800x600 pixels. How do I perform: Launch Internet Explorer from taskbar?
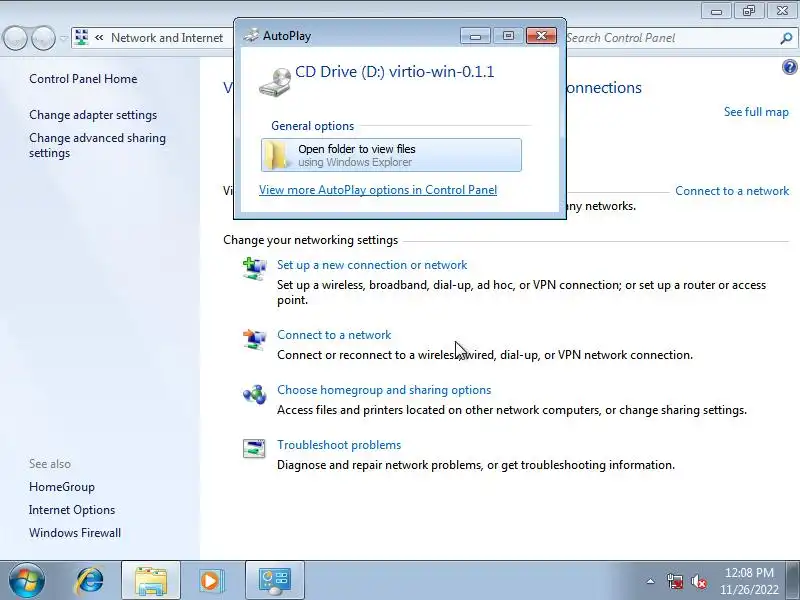[90, 581]
